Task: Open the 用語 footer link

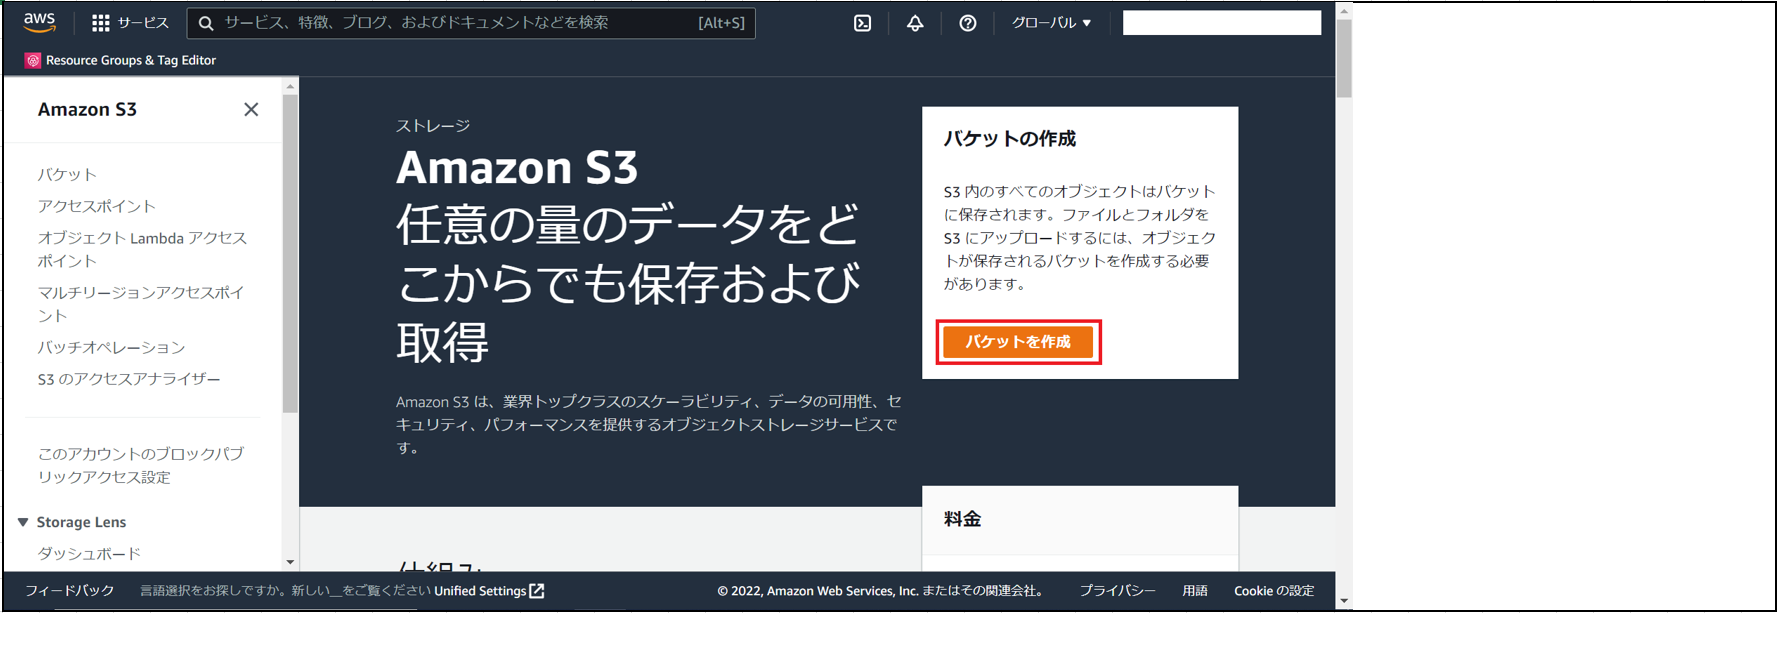Action: point(1195,591)
